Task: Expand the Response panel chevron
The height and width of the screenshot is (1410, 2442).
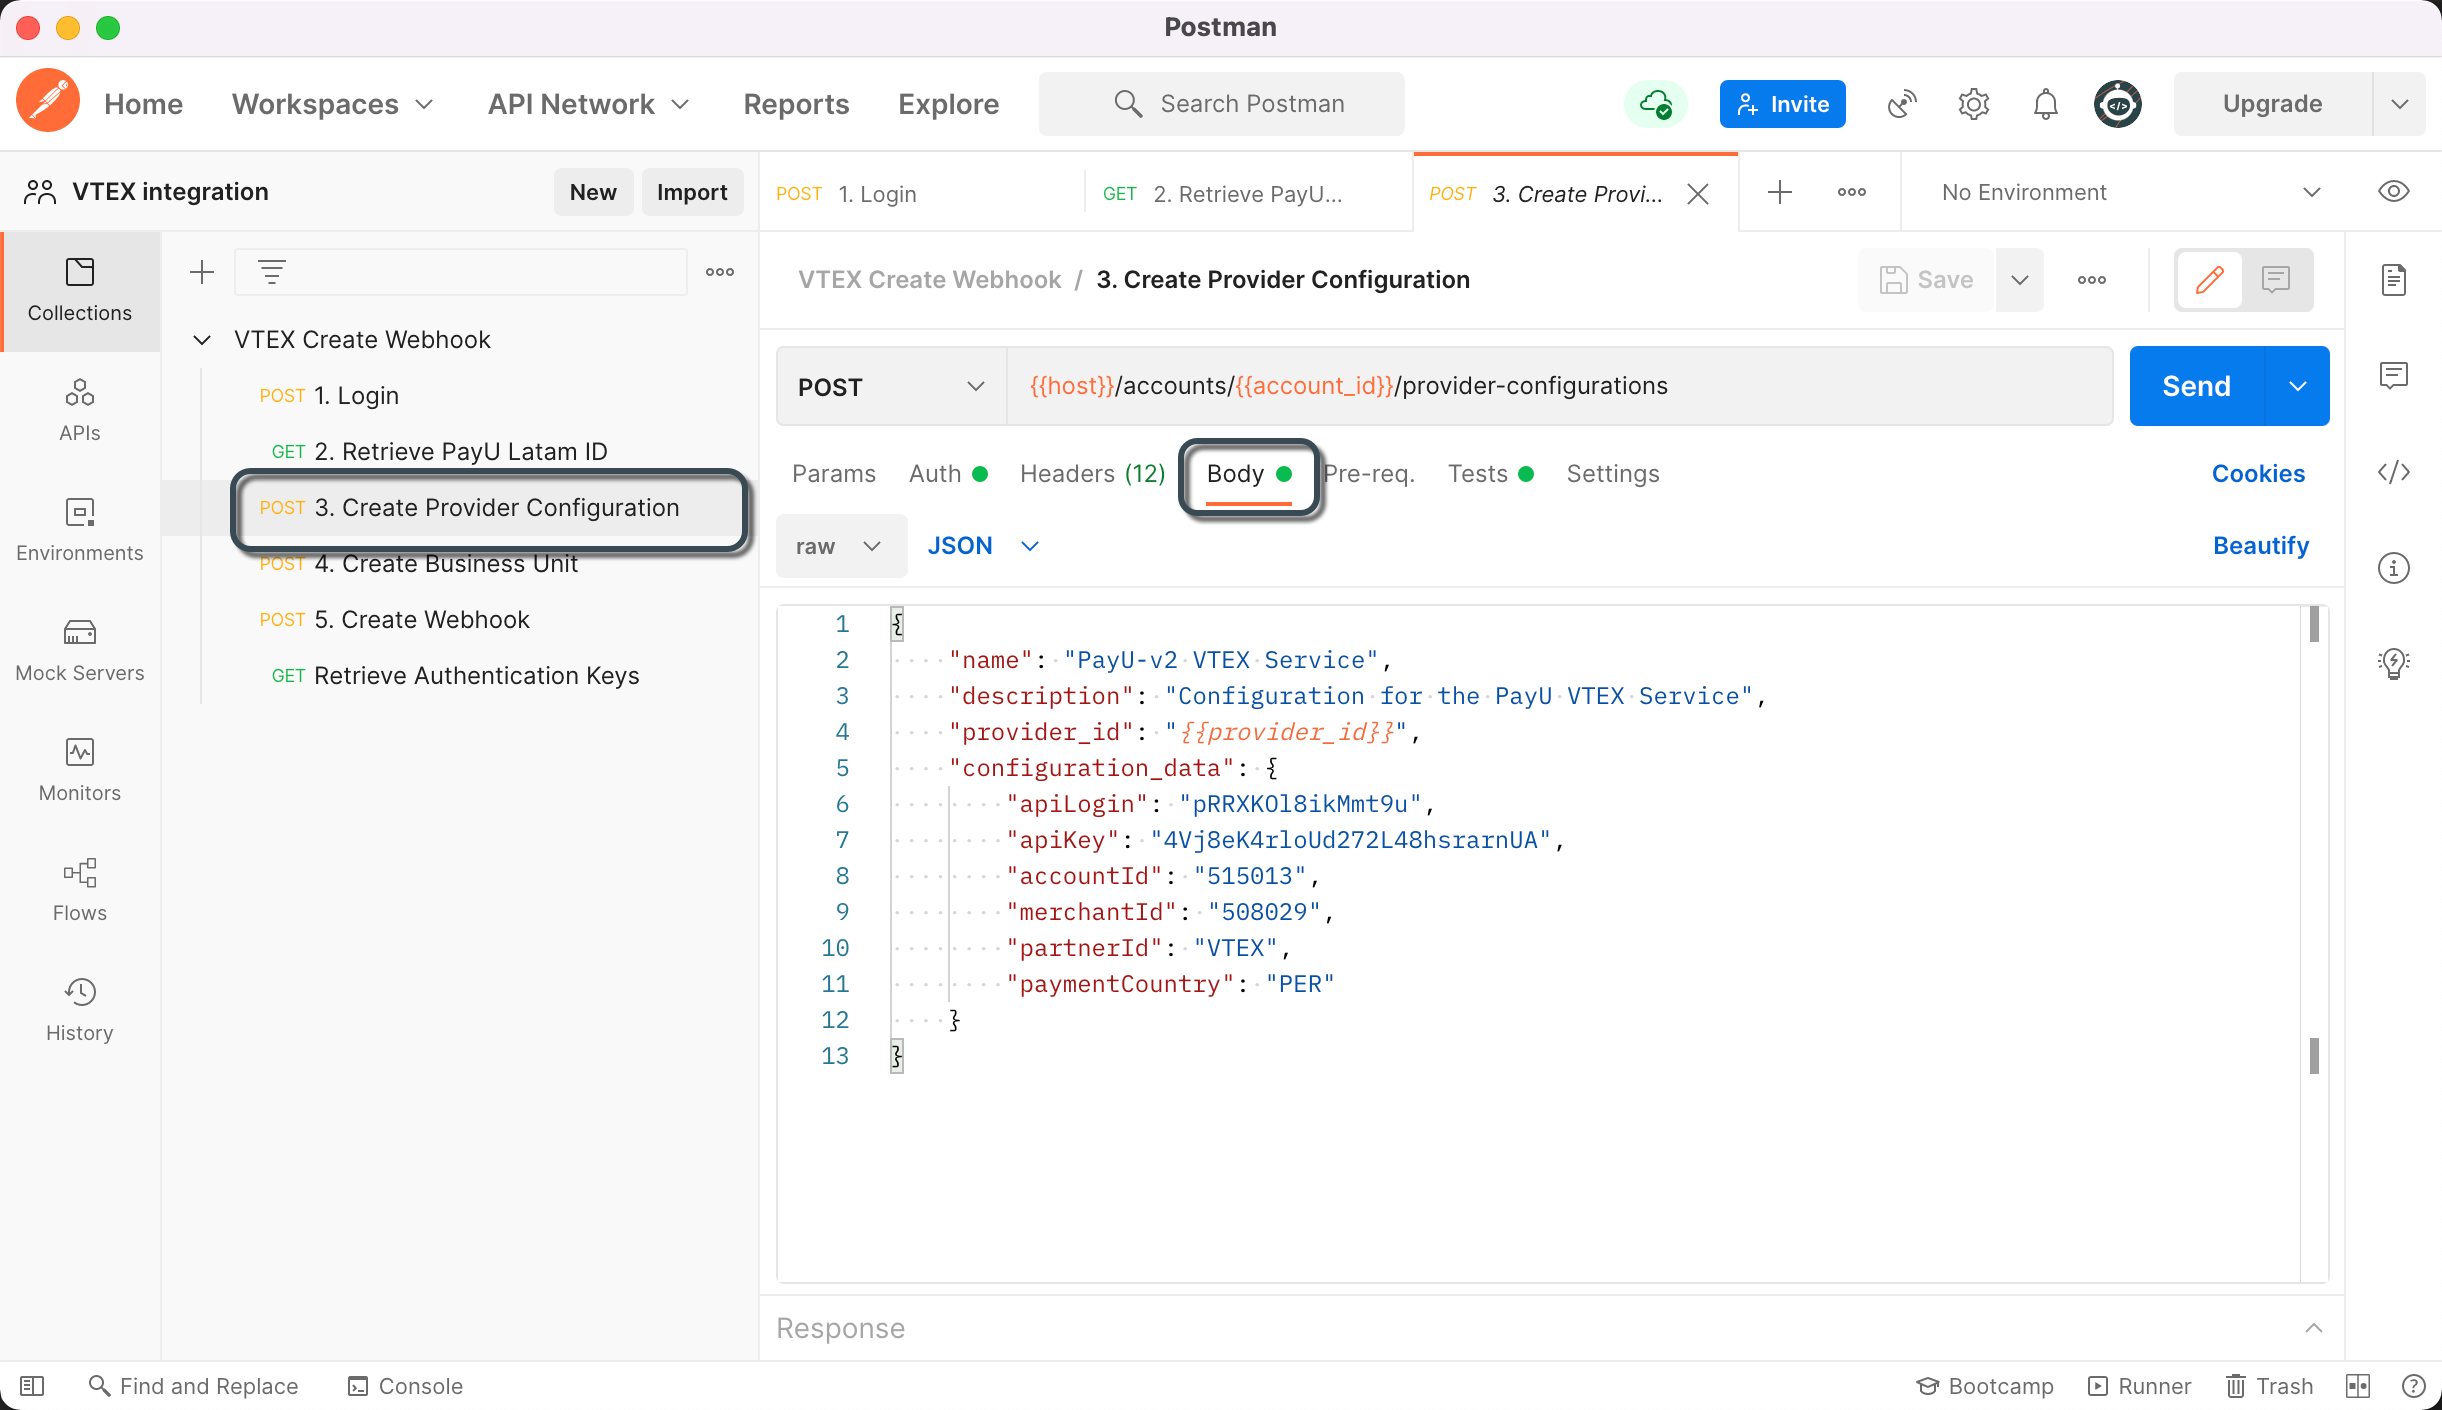Action: pos(2314,1328)
